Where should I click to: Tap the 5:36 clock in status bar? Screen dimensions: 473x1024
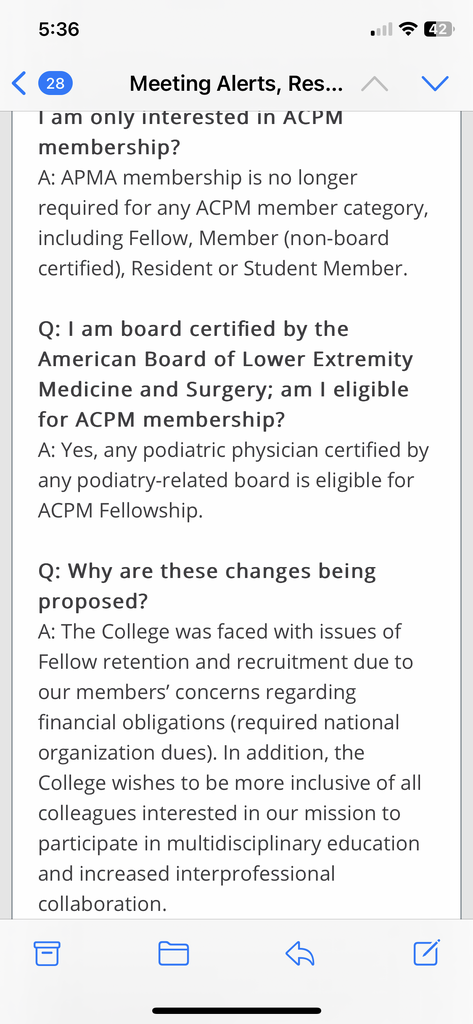[x=59, y=29]
